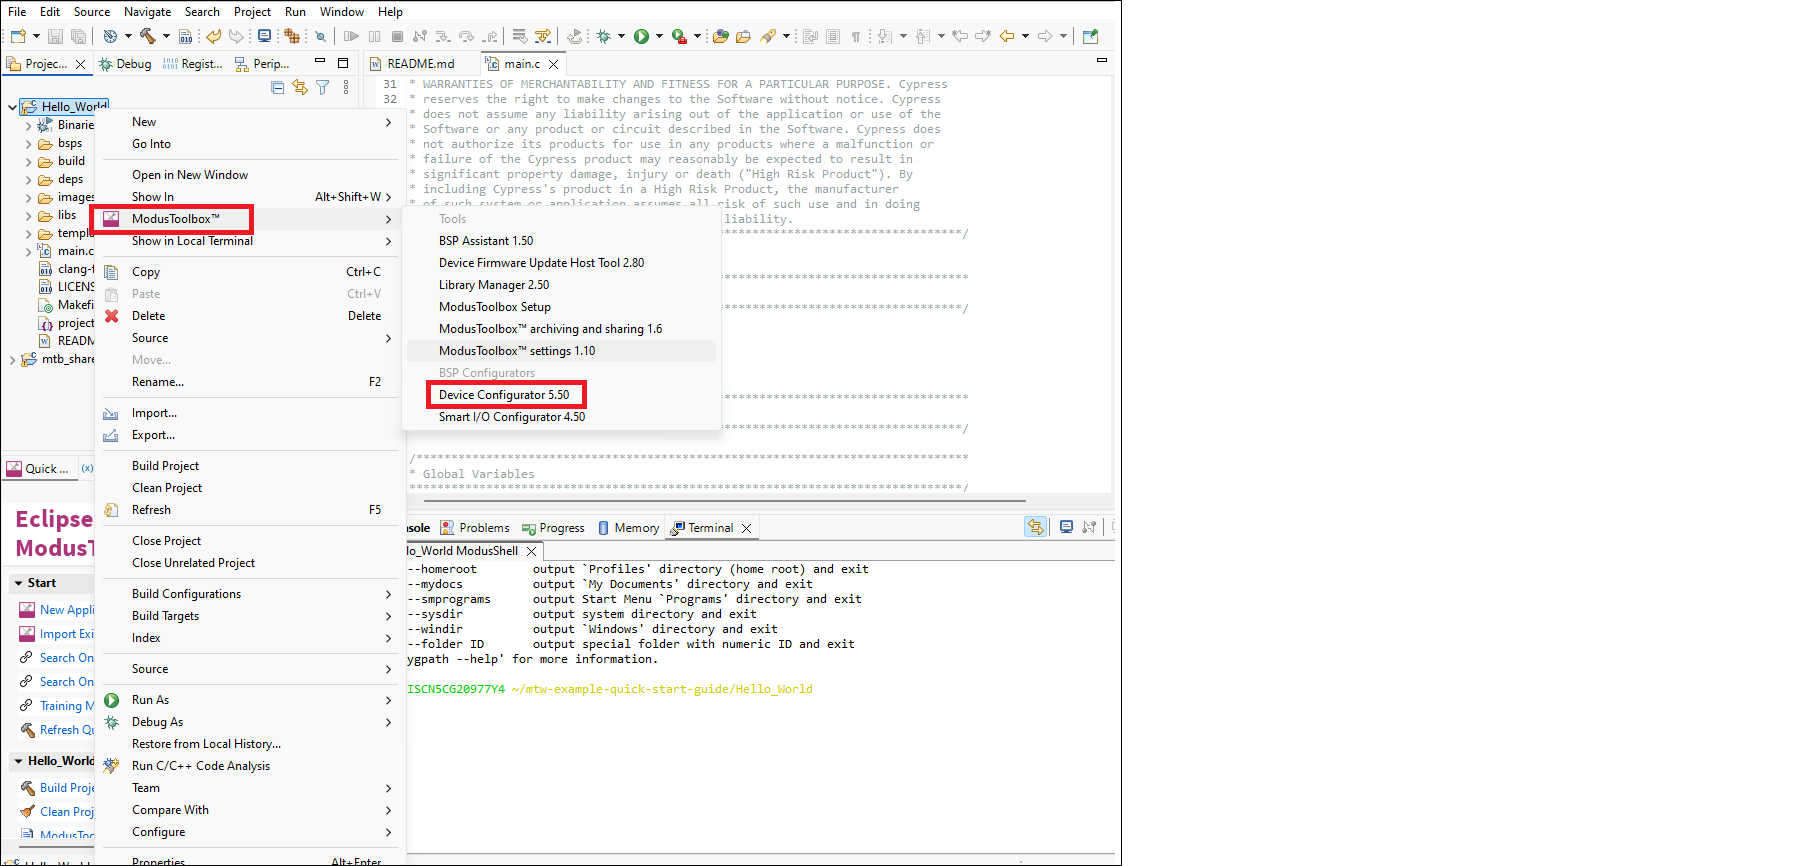Click the New wizard icon in toolbar
Viewport: 1806px width, 866px height.
click(18, 37)
